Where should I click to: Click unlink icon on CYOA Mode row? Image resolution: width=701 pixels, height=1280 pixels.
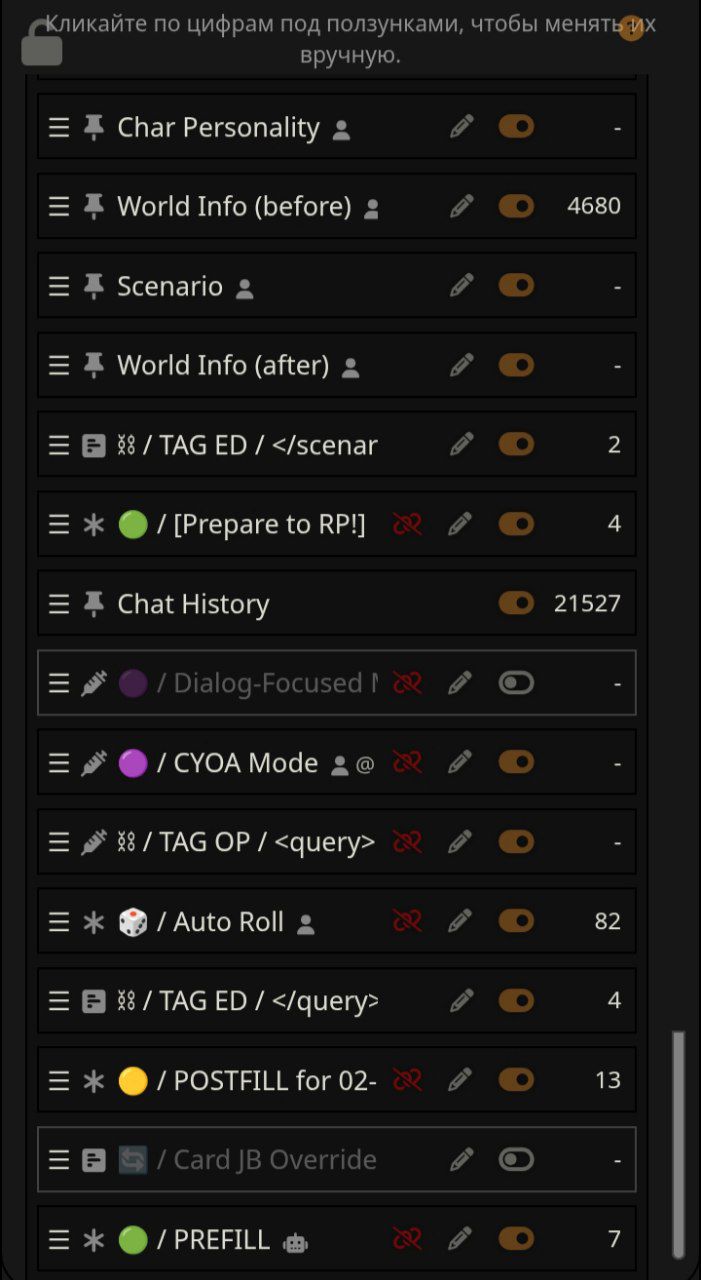[x=407, y=762]
